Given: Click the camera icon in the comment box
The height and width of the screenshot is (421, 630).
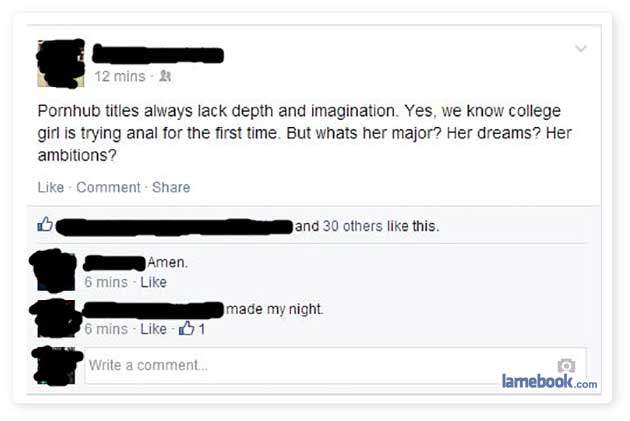Looking at the screenshot, I should point(566,365).
